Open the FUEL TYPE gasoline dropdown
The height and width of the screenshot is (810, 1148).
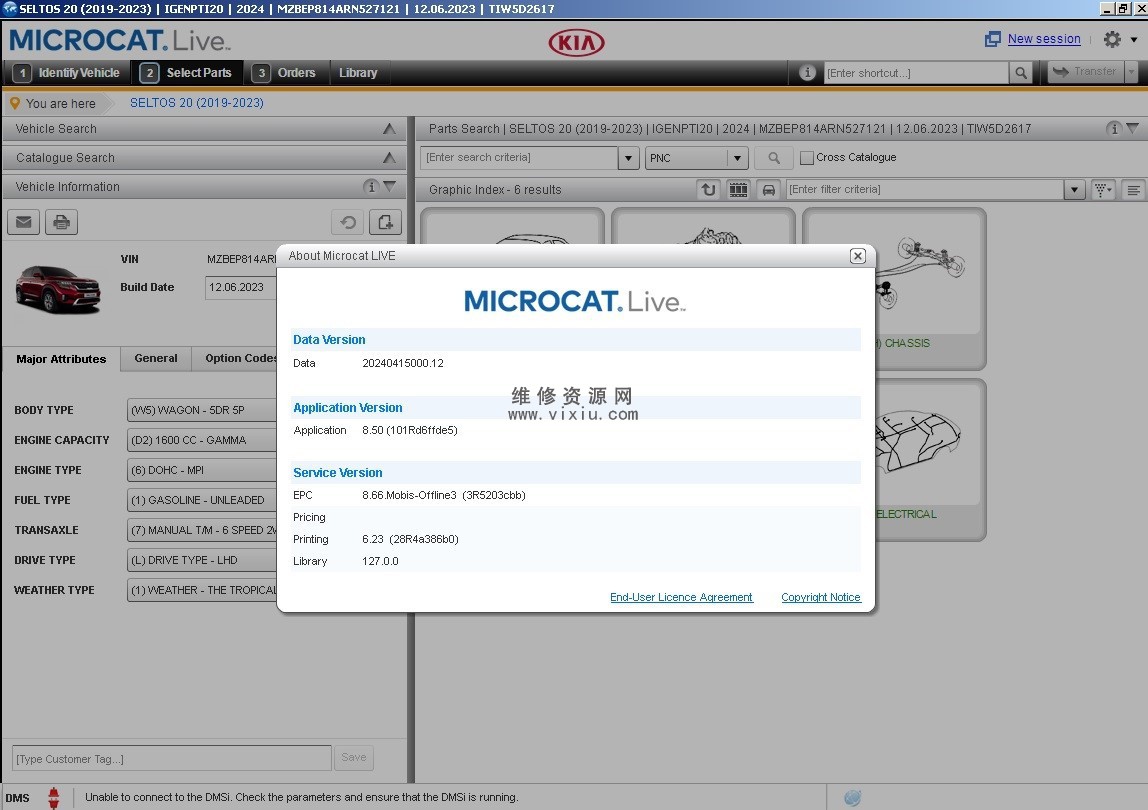point(202,500)
